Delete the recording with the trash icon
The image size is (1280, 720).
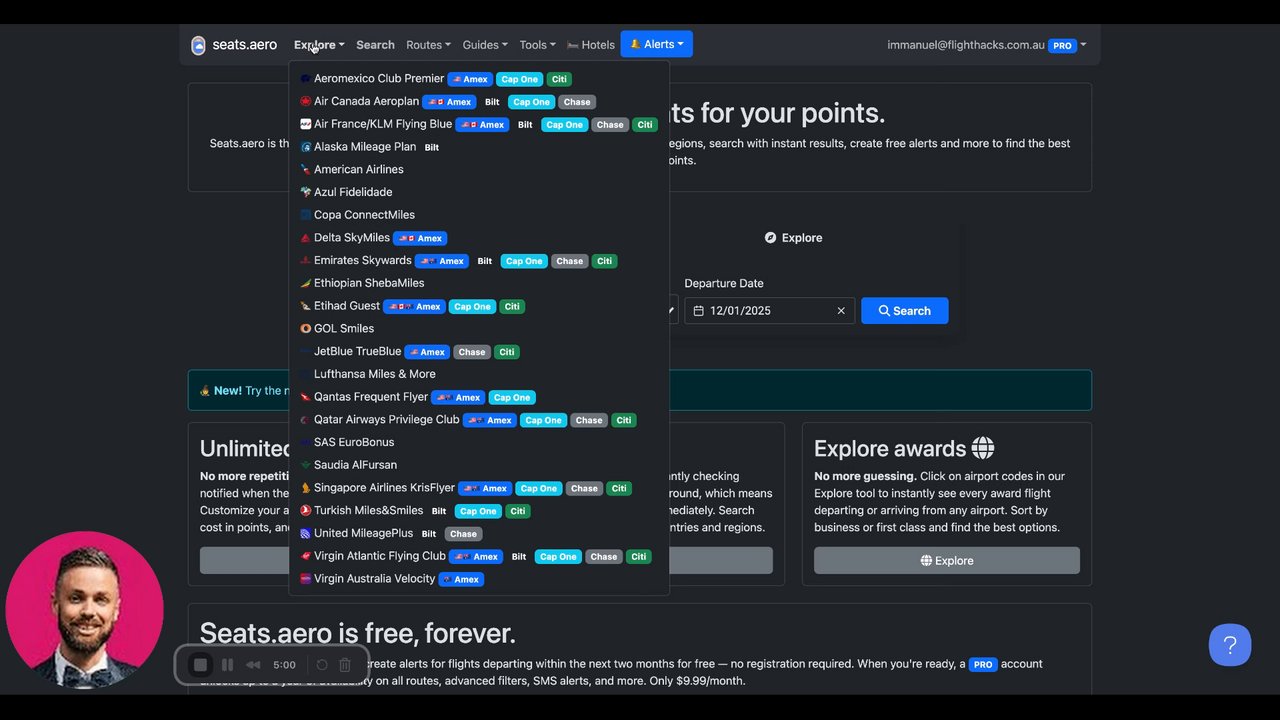tap(345, 665)
